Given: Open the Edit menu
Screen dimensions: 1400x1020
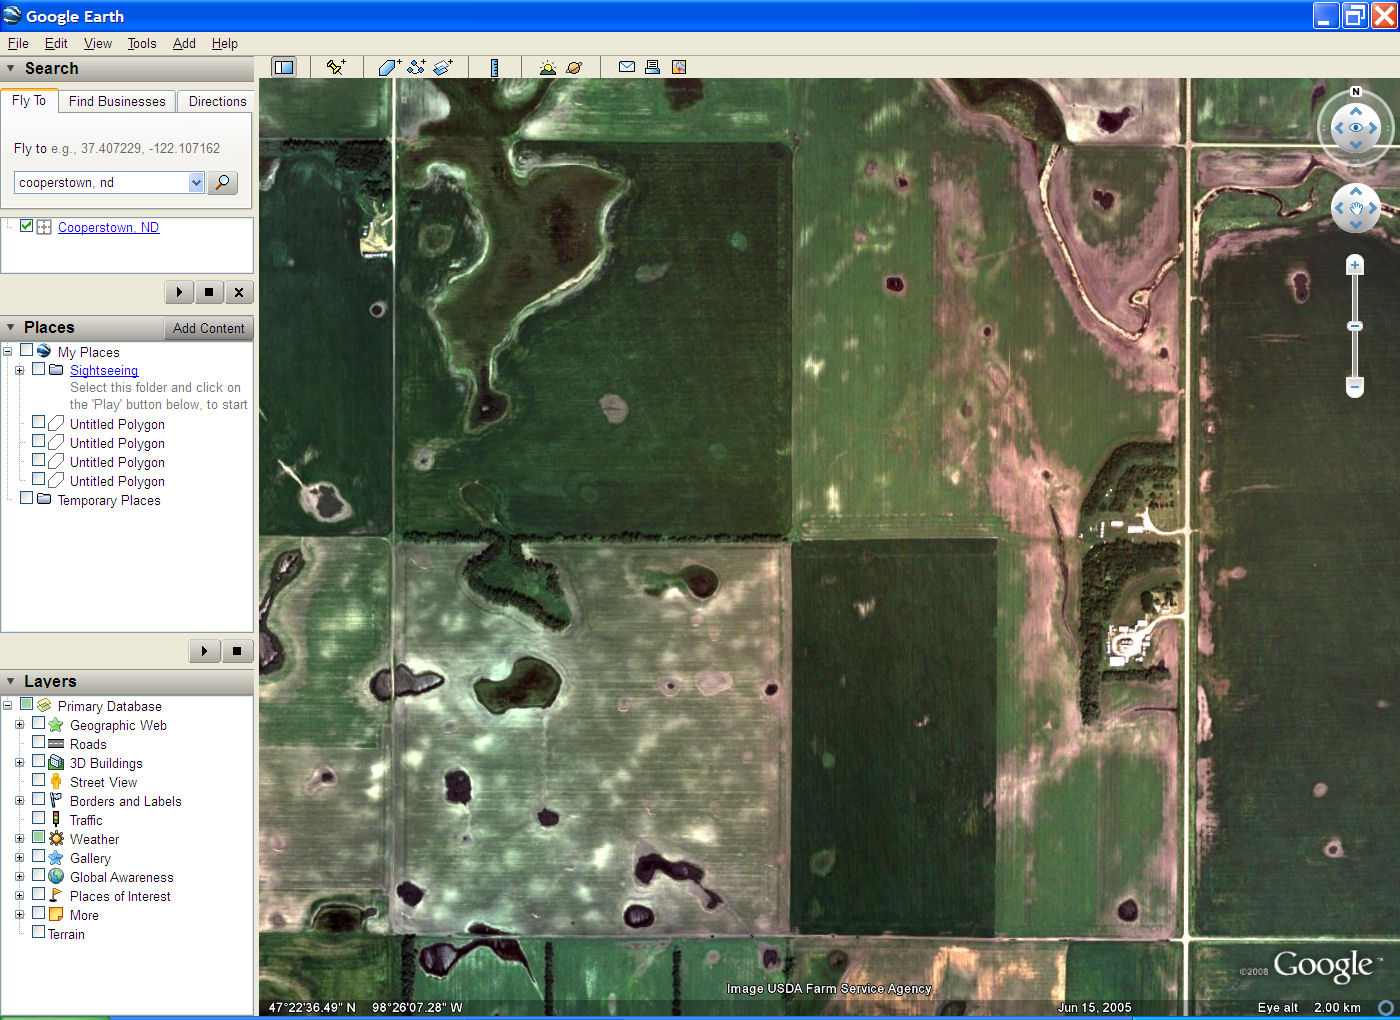Looking at the screenshot, I should tap(56, 43).
